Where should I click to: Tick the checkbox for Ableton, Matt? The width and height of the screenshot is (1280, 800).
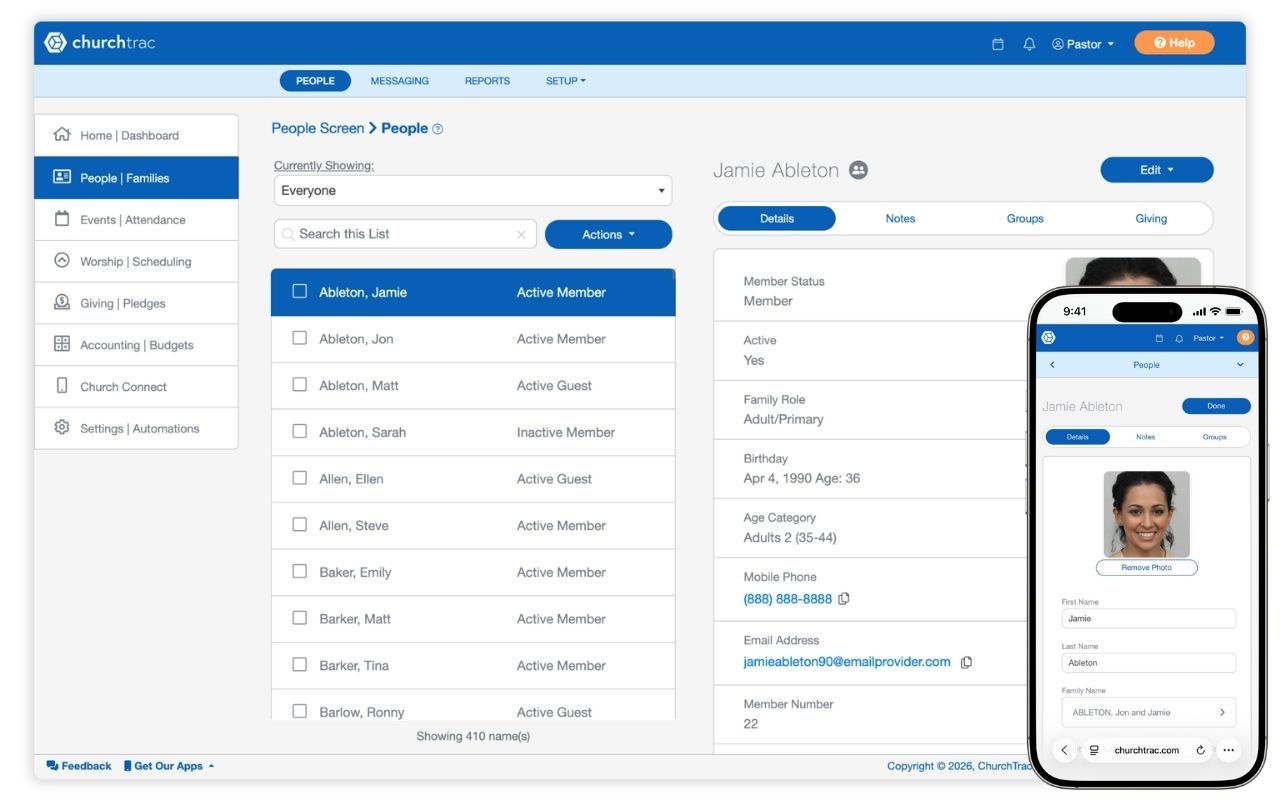pos(299,385)
